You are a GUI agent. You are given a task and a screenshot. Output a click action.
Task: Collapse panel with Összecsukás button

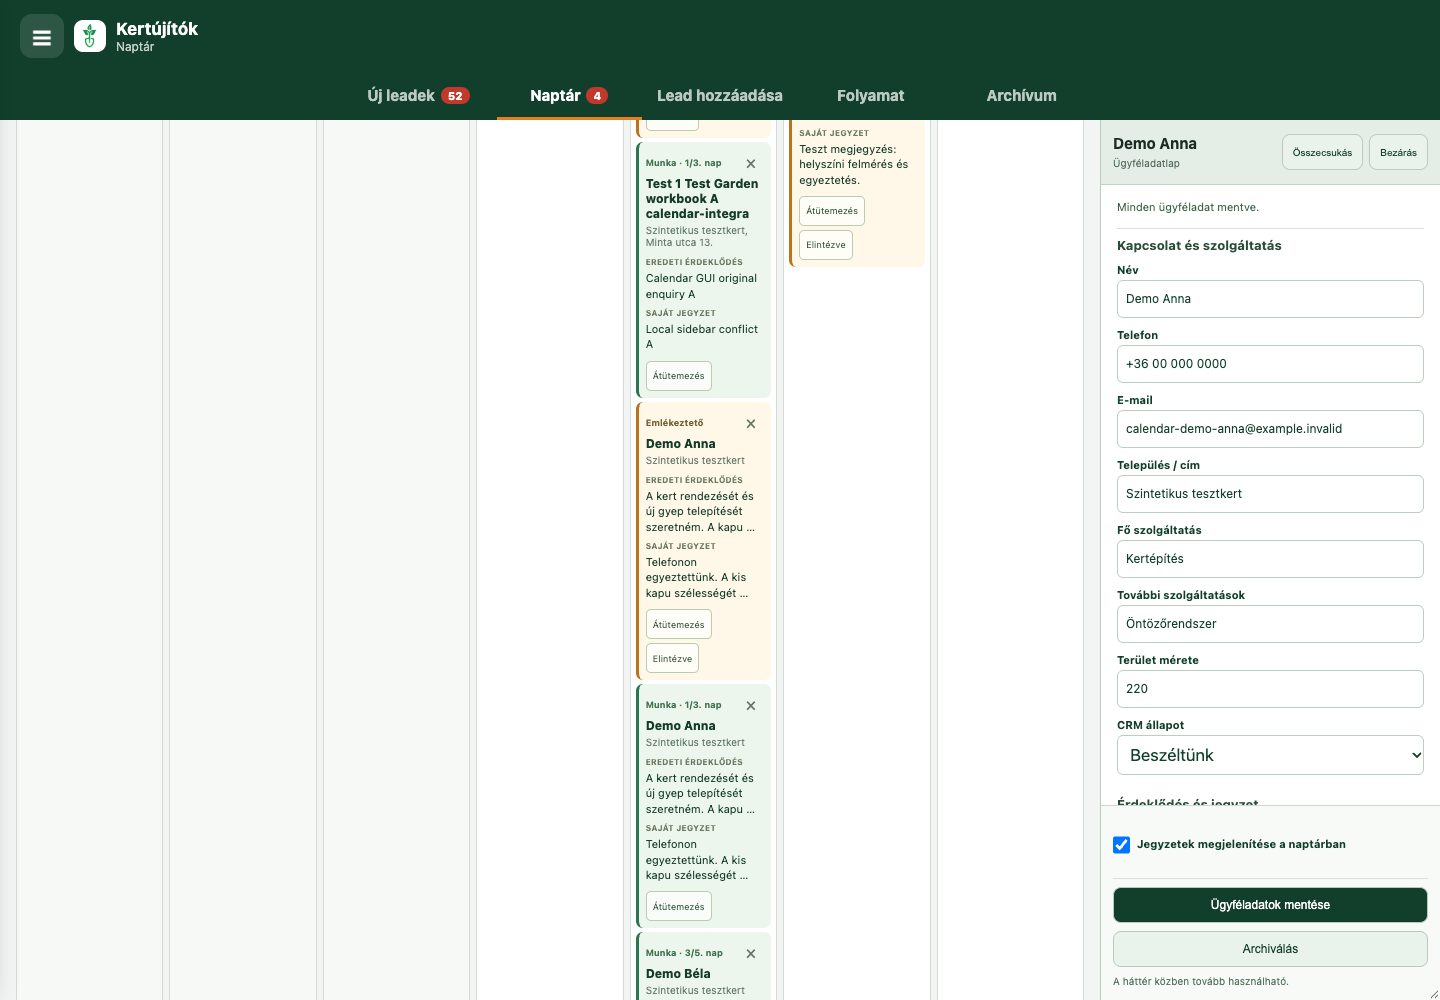pyautogui.click(x=1322, y=152)
